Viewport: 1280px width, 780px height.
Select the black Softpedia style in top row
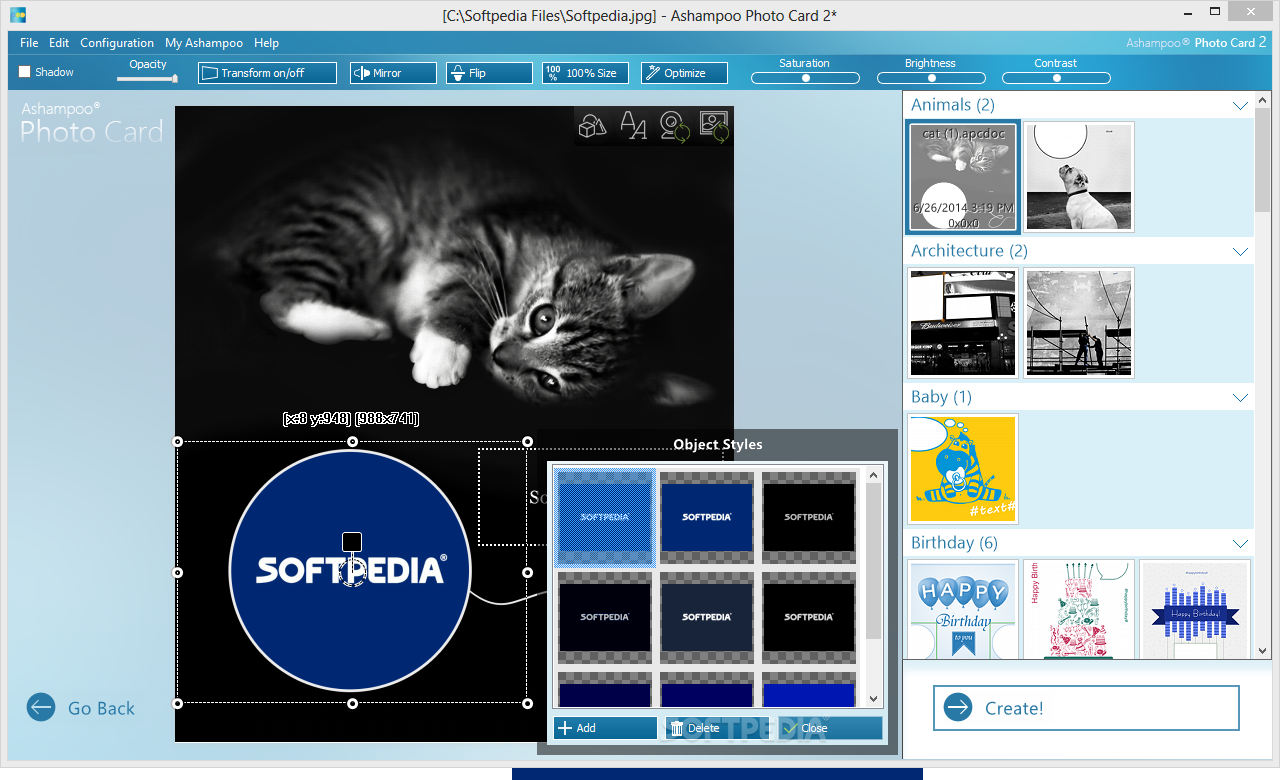point(808,517)
